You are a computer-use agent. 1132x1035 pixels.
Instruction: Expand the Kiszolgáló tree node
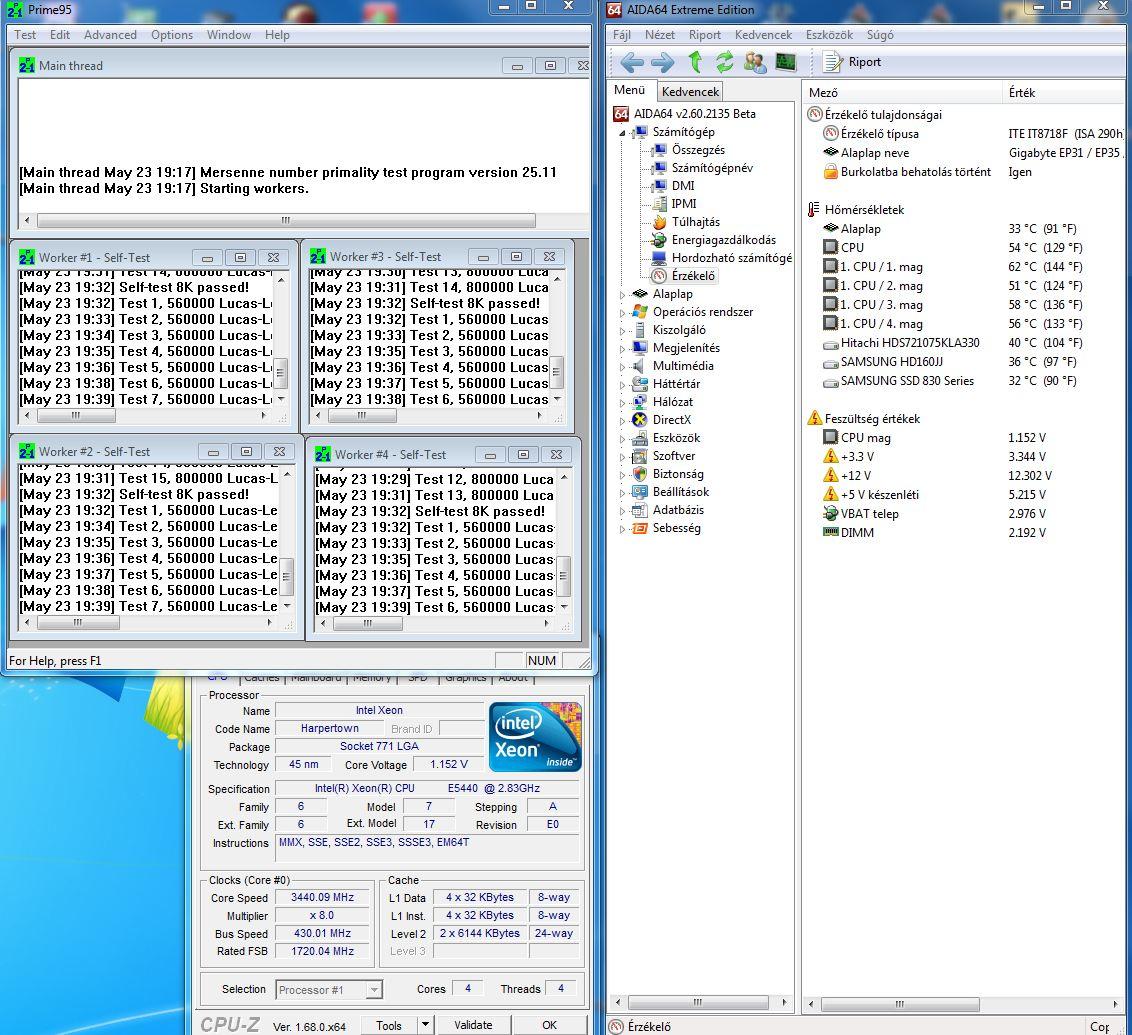click(622, 331)
